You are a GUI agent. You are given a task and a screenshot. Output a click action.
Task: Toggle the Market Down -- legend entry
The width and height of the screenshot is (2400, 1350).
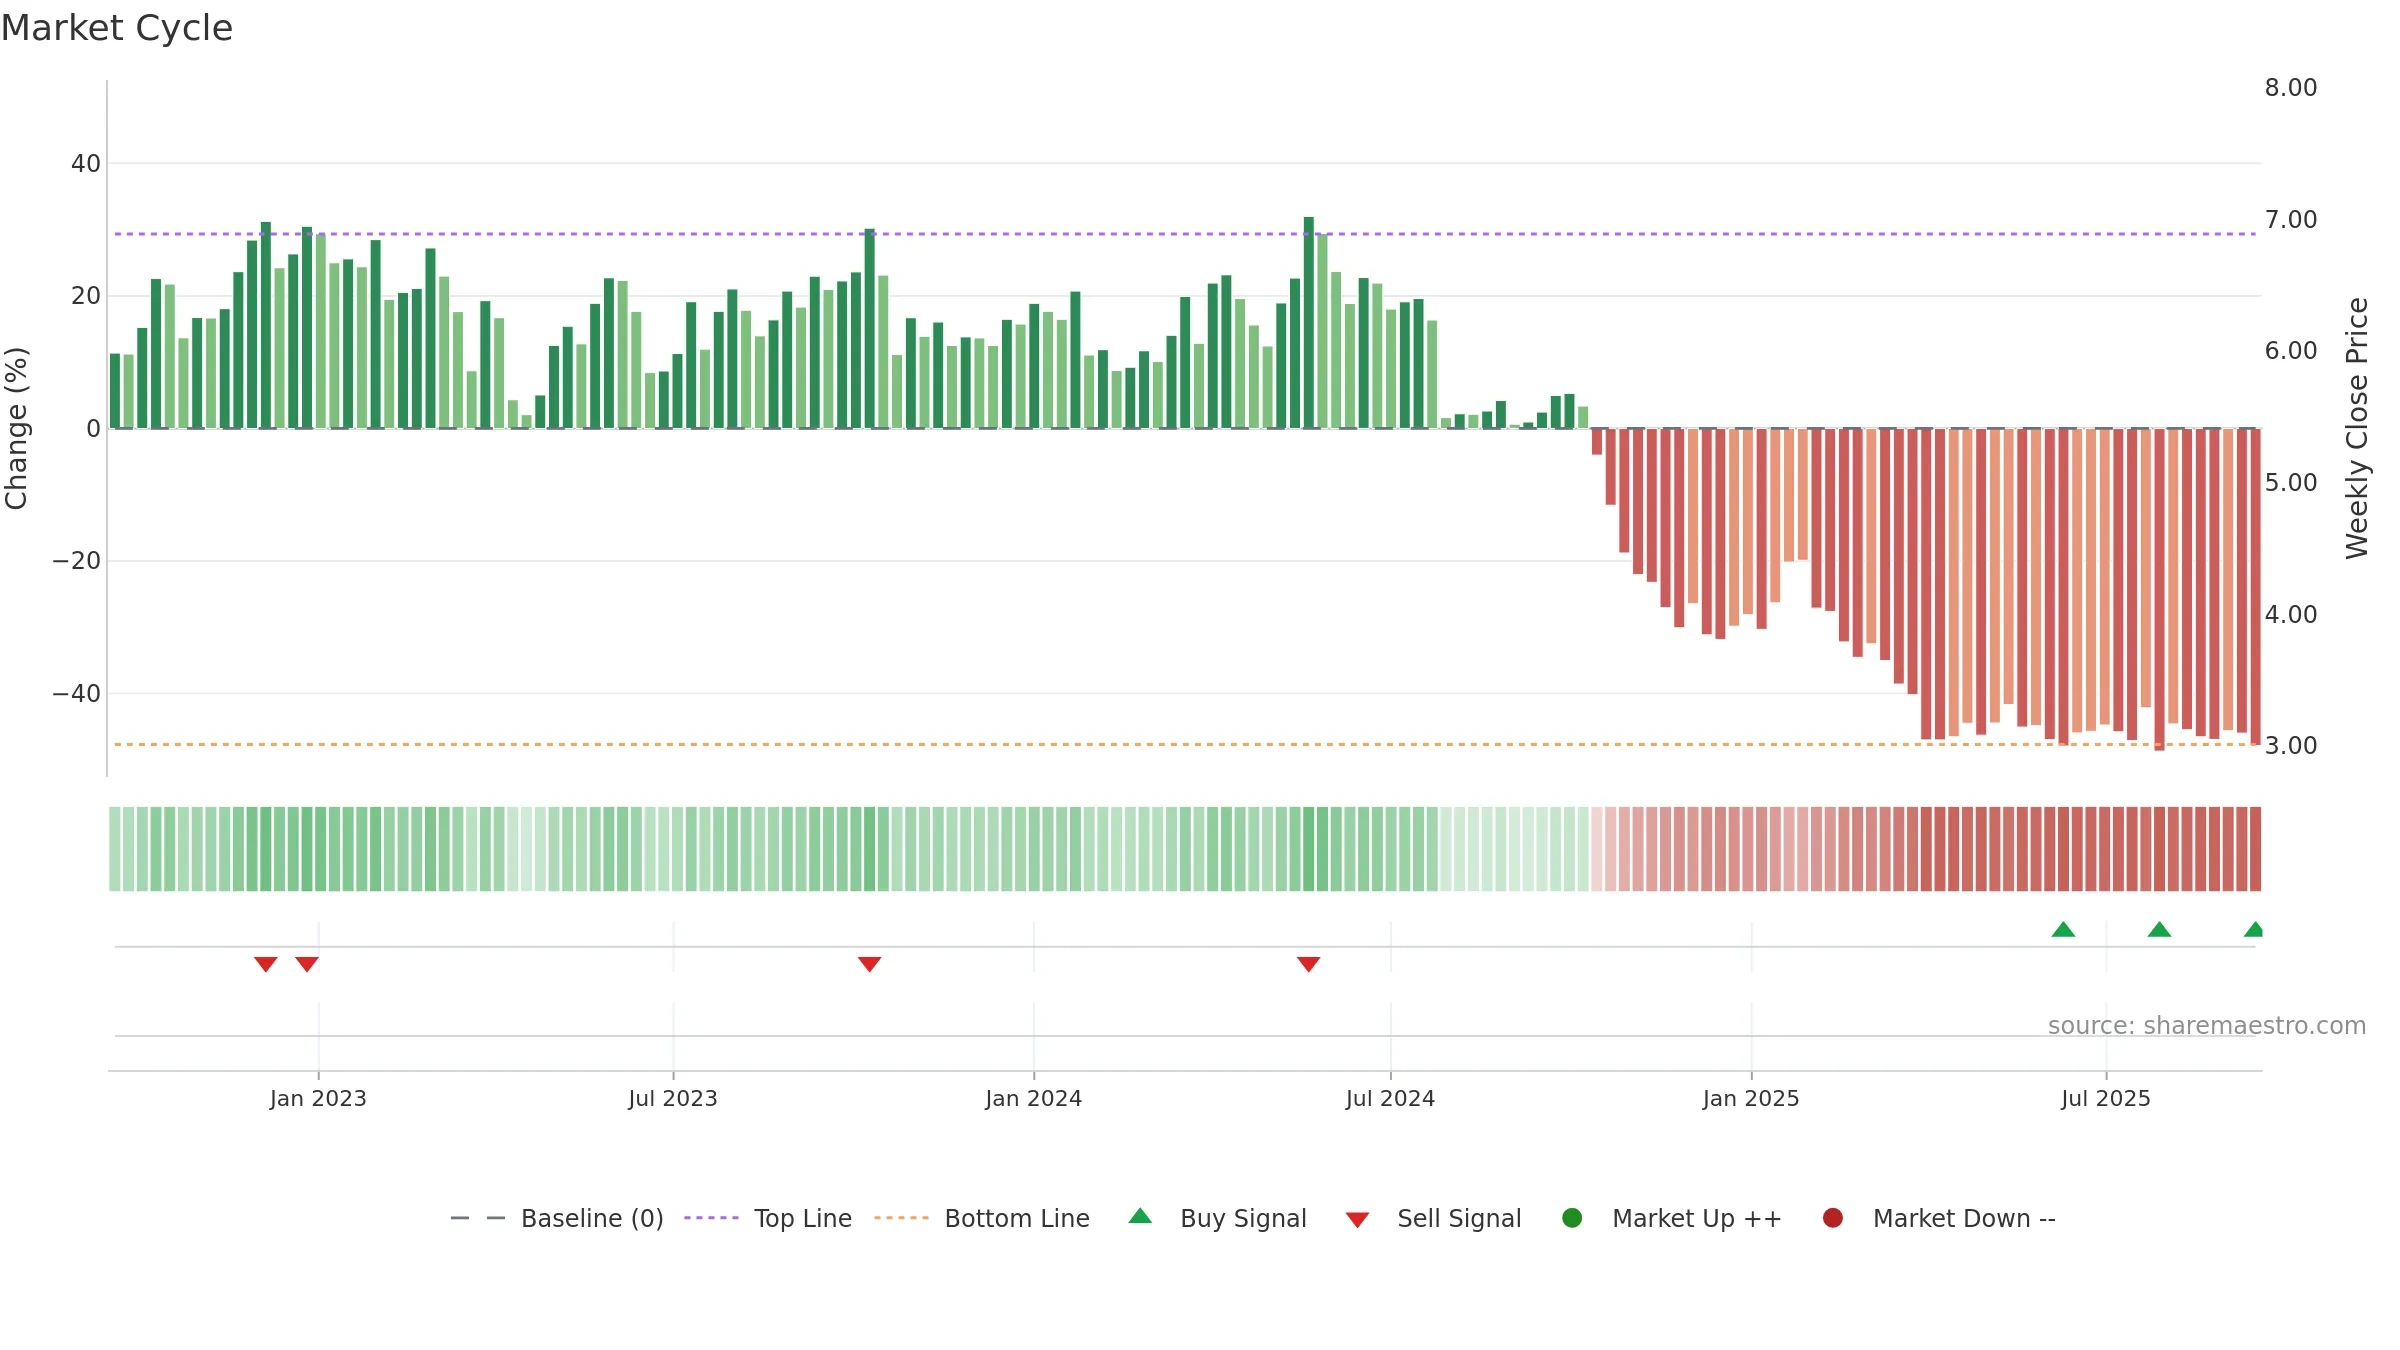tap(1939, 1218)
